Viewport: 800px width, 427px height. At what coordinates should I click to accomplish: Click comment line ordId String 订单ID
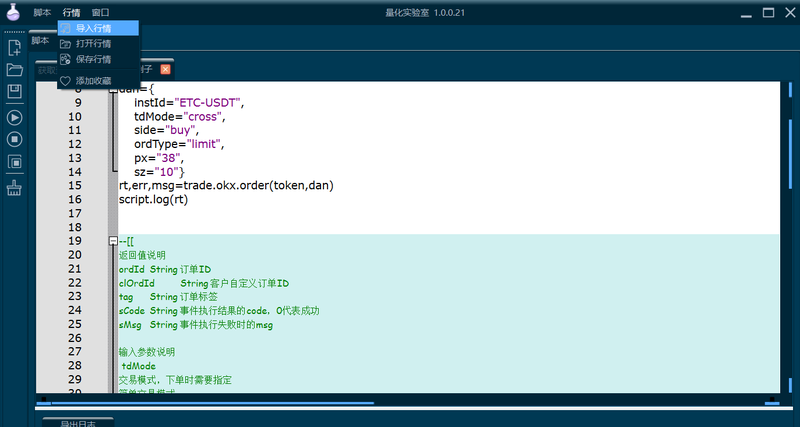[164, 269]
